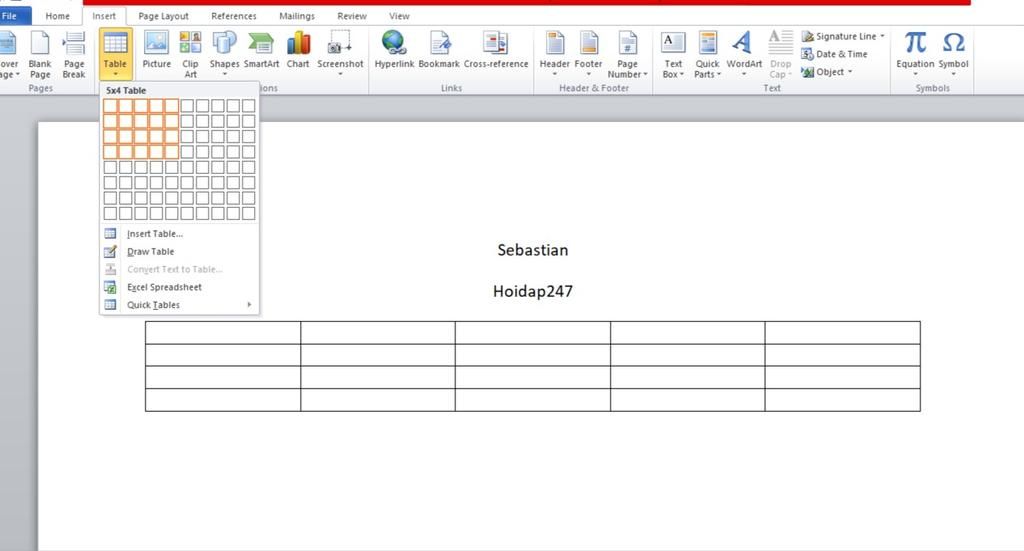Image resolution: width=1024 pixels, height=551 pixels.
Task: Click the Table button in ribbon
Action: [x=115, y=54]
